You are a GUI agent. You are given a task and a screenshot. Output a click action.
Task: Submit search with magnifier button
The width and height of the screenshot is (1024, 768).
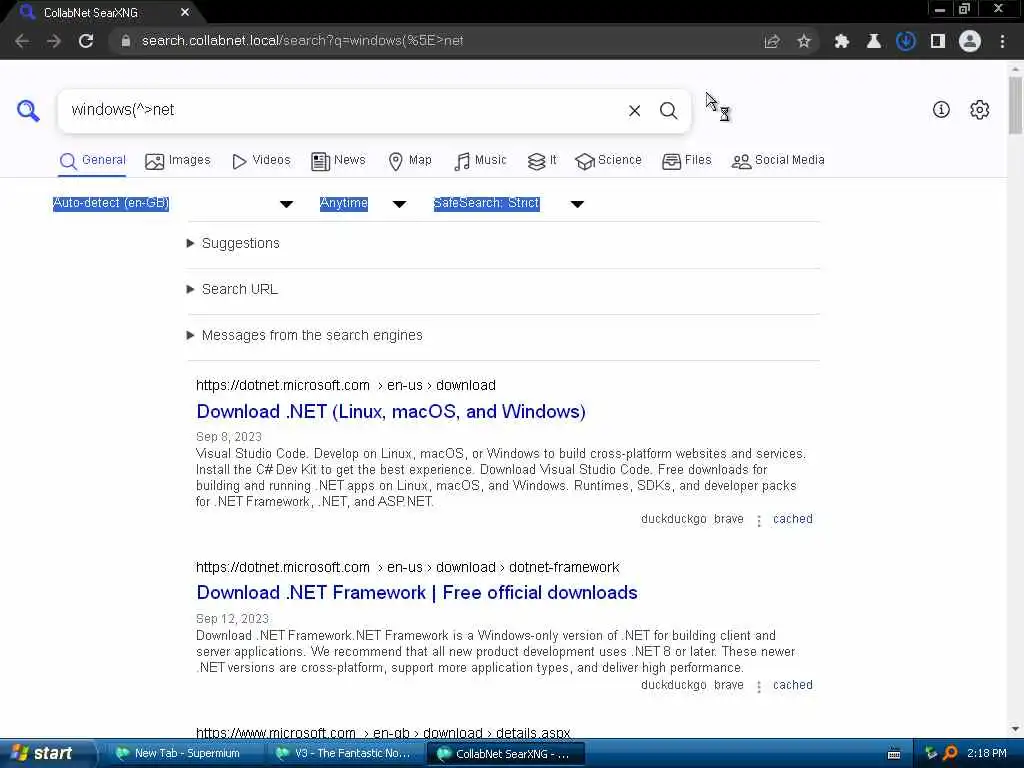coord(668,110)
